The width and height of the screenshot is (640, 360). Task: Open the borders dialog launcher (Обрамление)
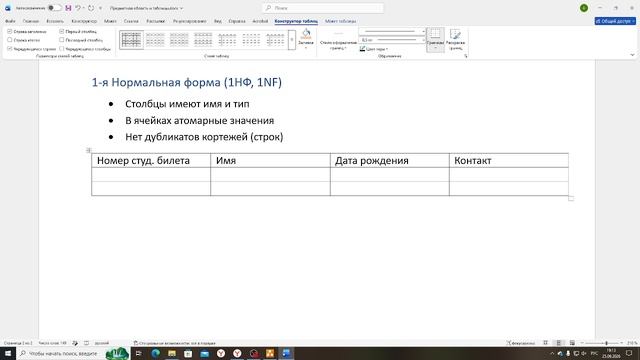coord(466,56)
